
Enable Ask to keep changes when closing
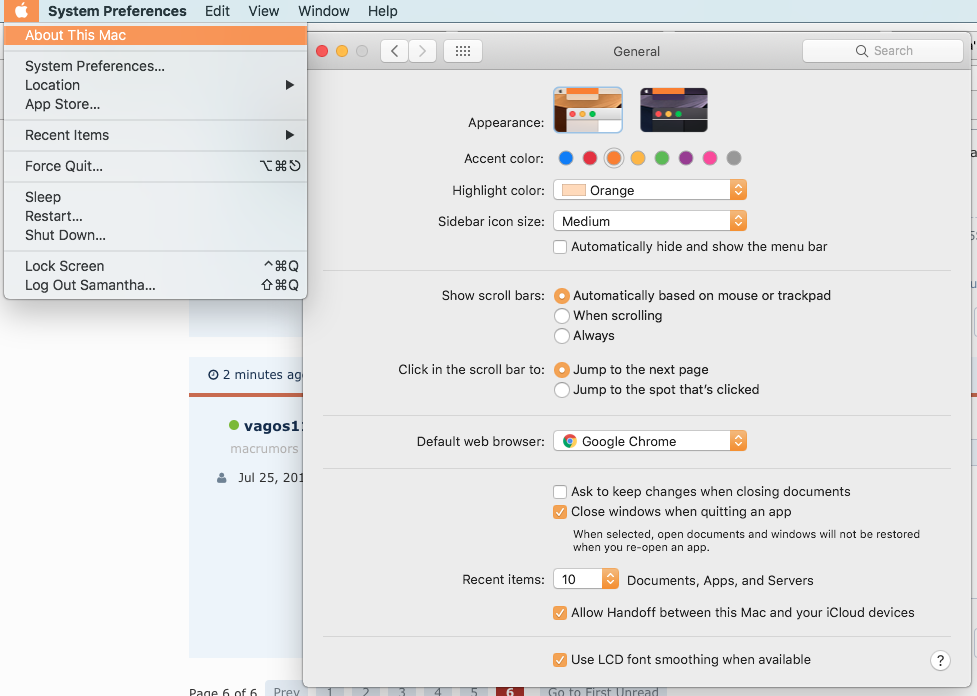pos(560,492)
